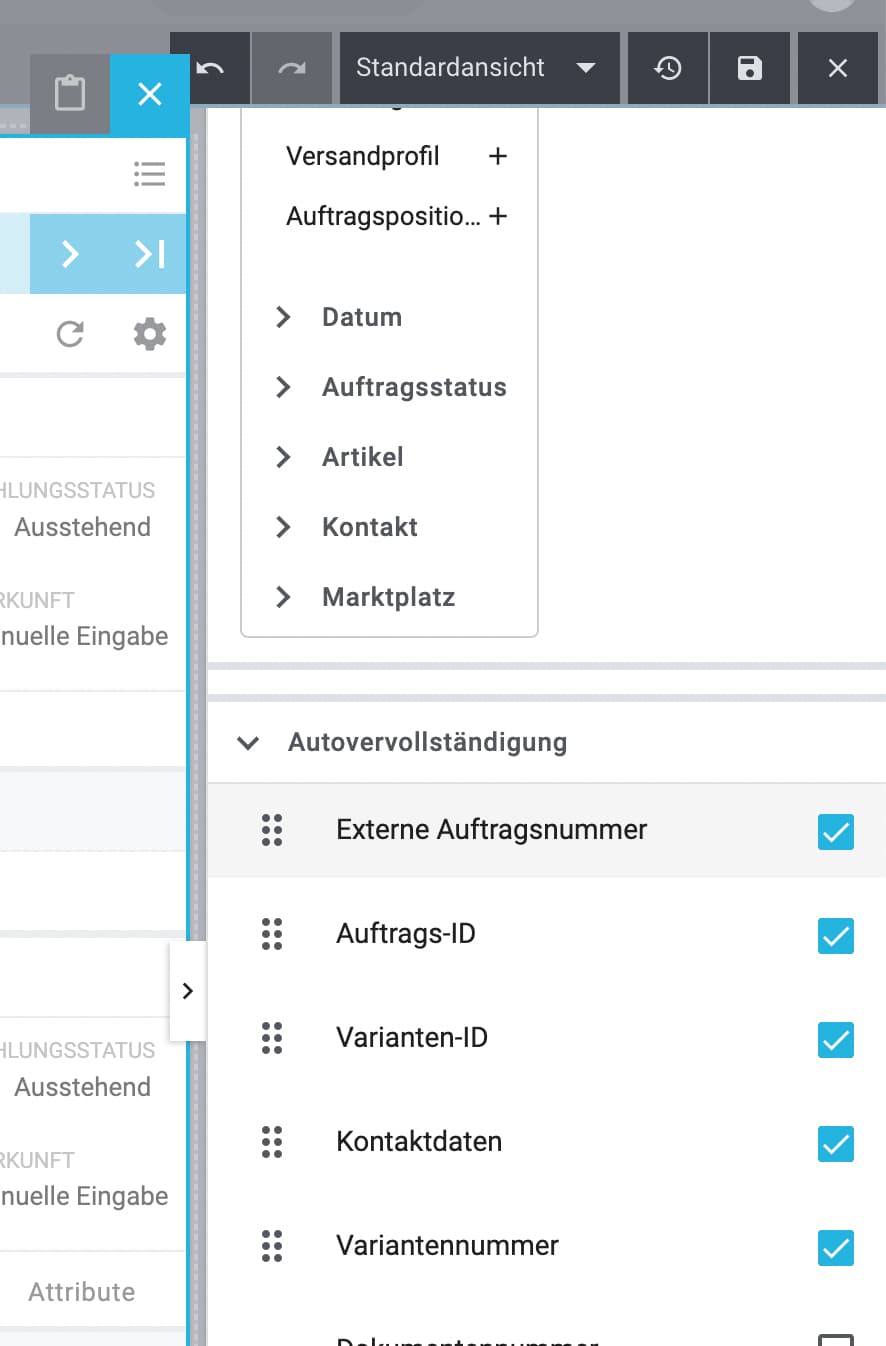Click the clipboard icon
Viewport: 886px width, 1346px height.
click(x=70, y=95)
